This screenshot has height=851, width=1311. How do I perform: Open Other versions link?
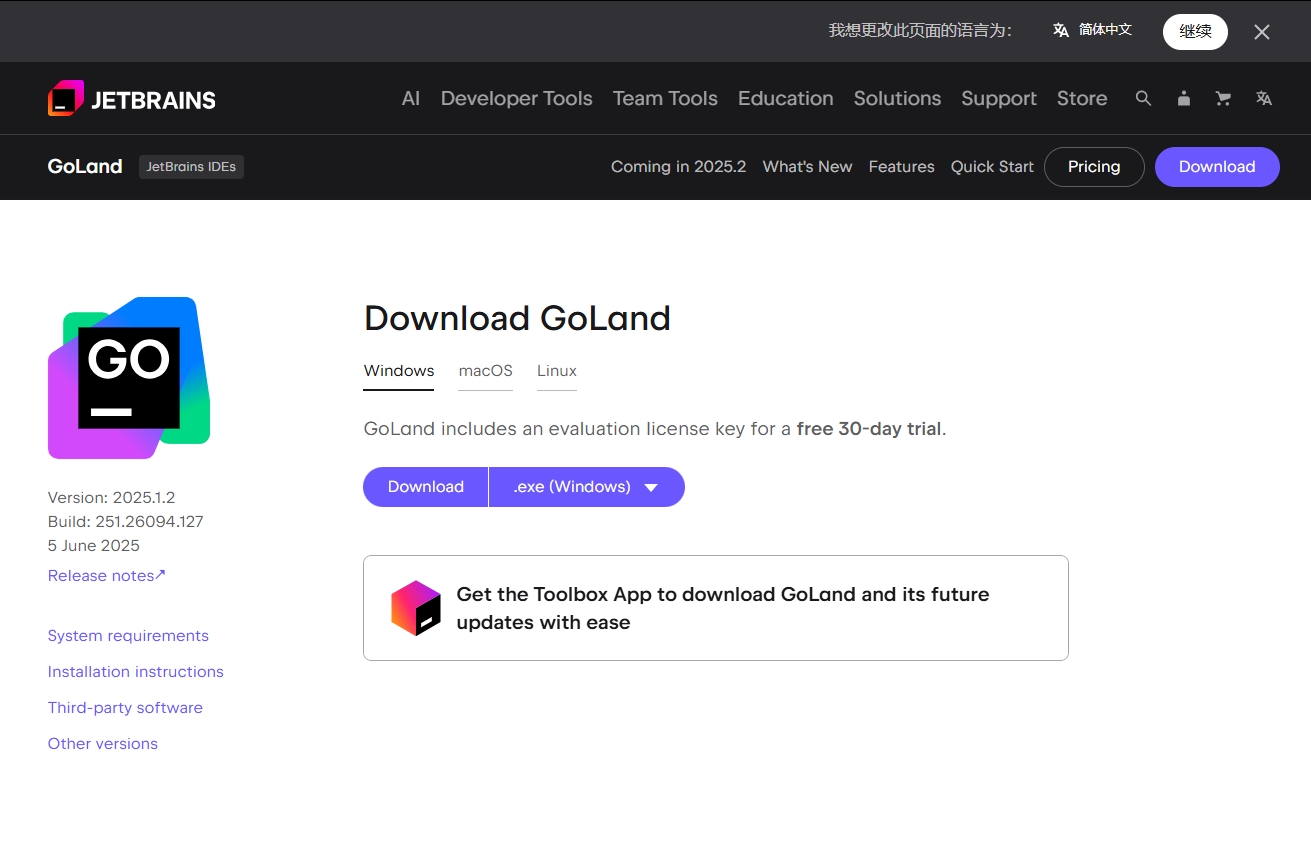[103, 744]
